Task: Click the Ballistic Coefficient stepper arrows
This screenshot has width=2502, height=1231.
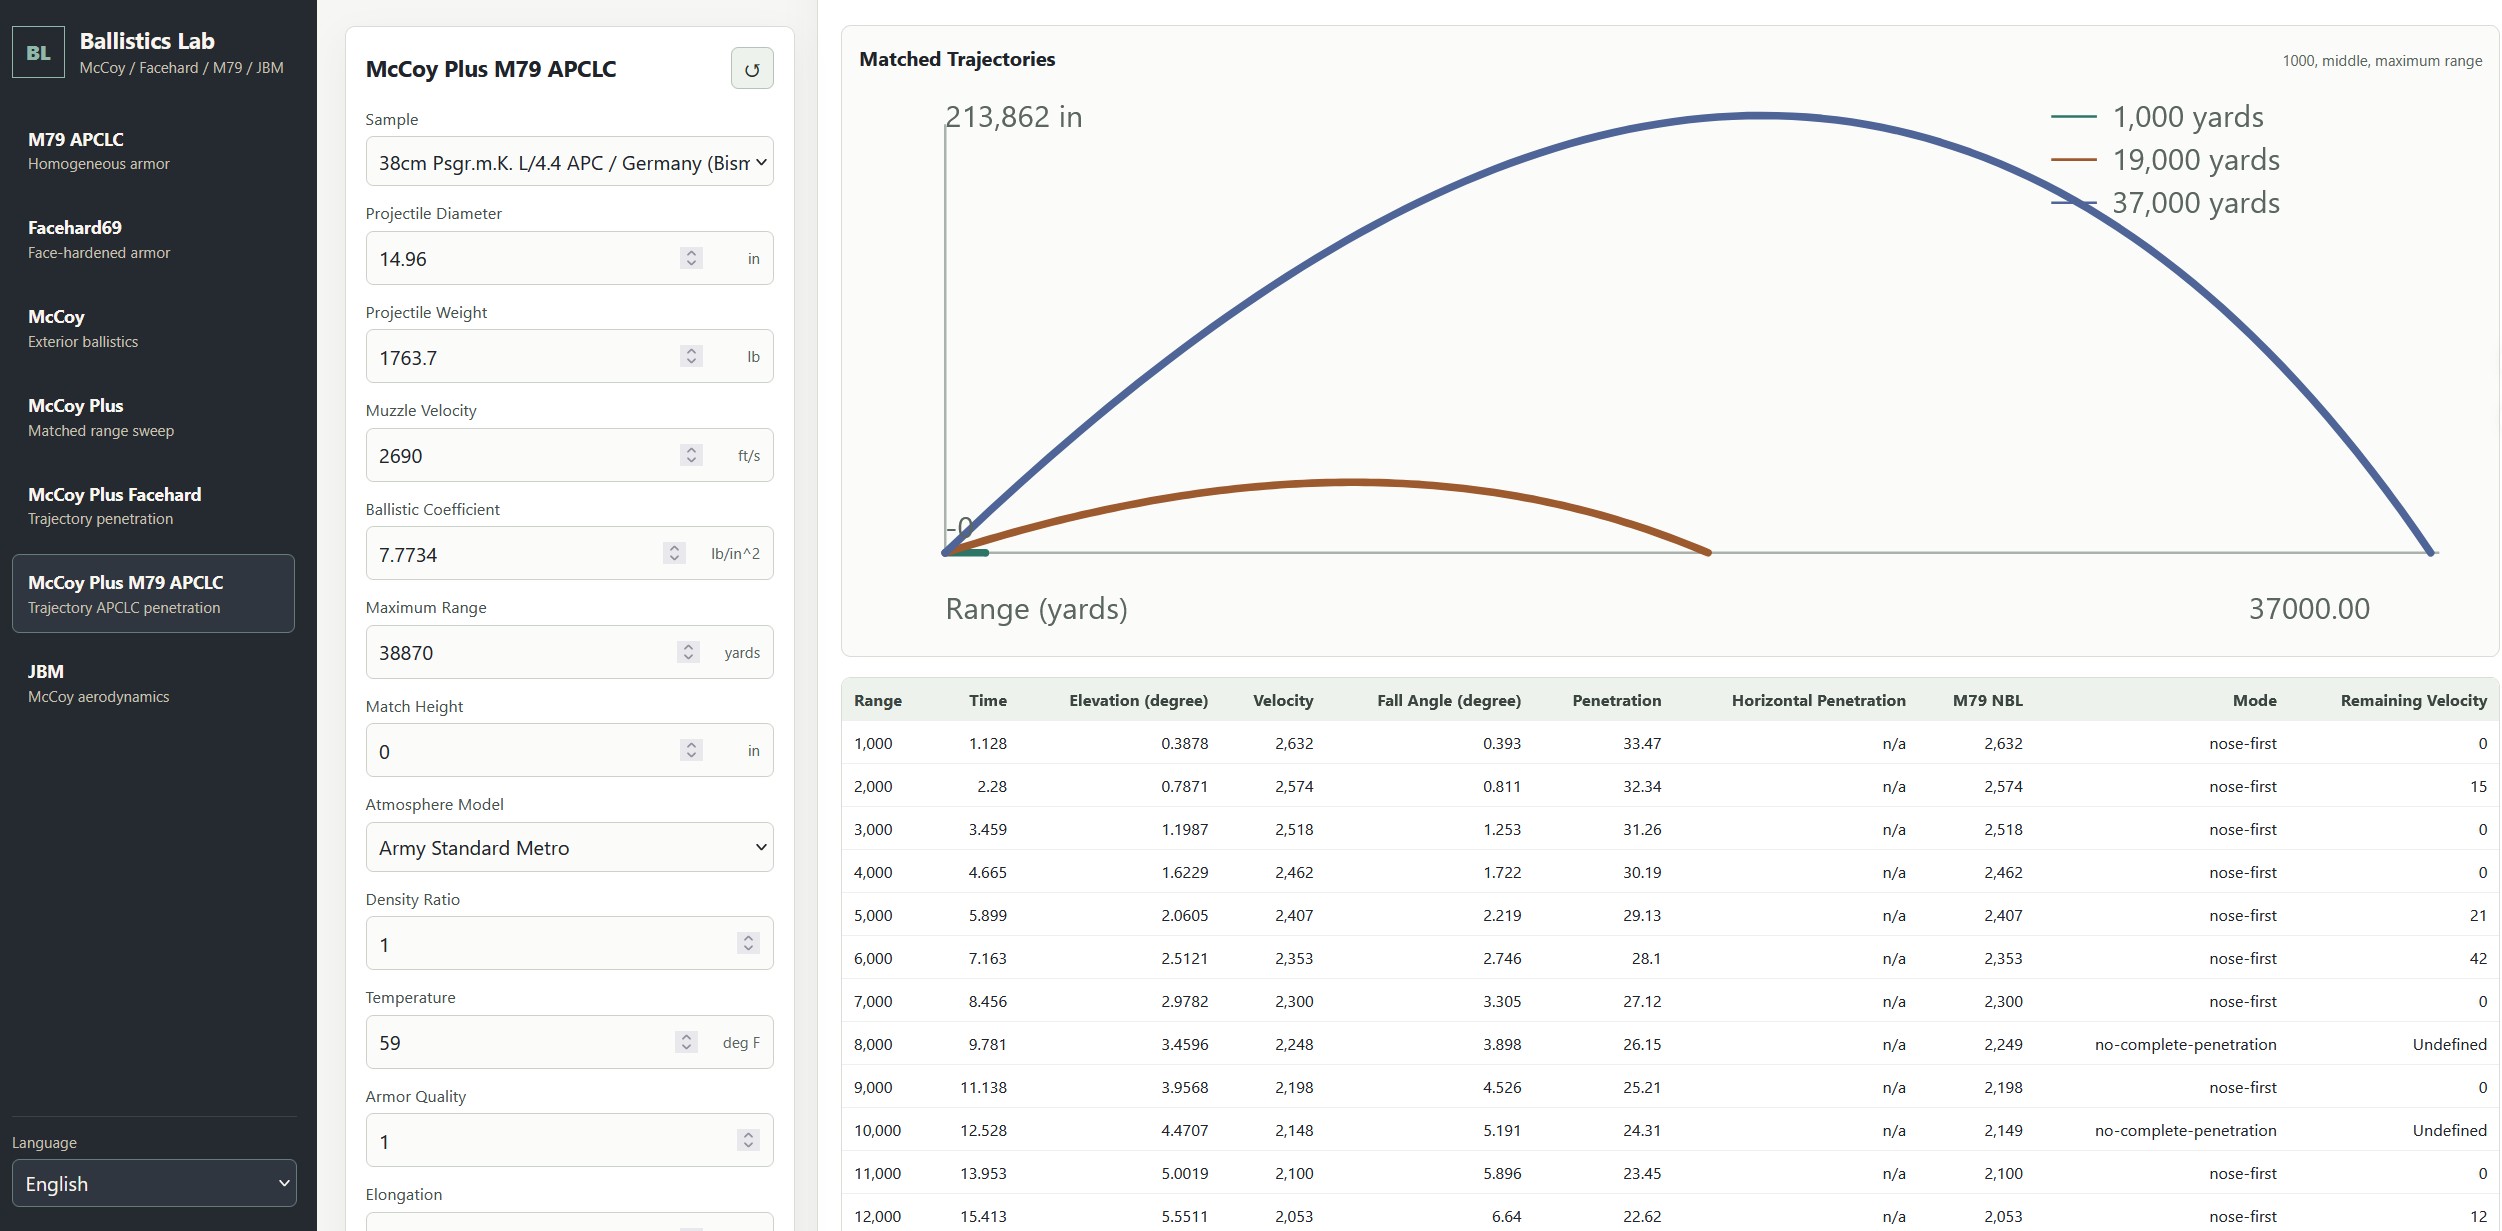Action: click(x=675, y=553)
